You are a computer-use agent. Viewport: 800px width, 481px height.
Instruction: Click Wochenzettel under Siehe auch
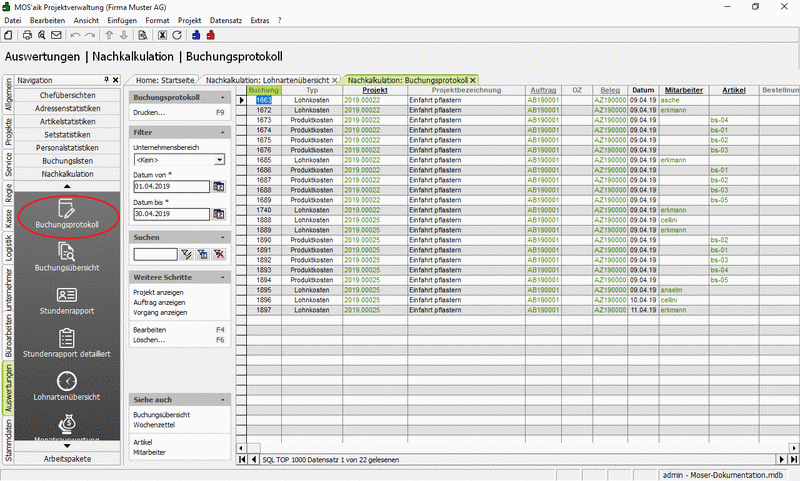pyautogui.click(x=154, y=425)
